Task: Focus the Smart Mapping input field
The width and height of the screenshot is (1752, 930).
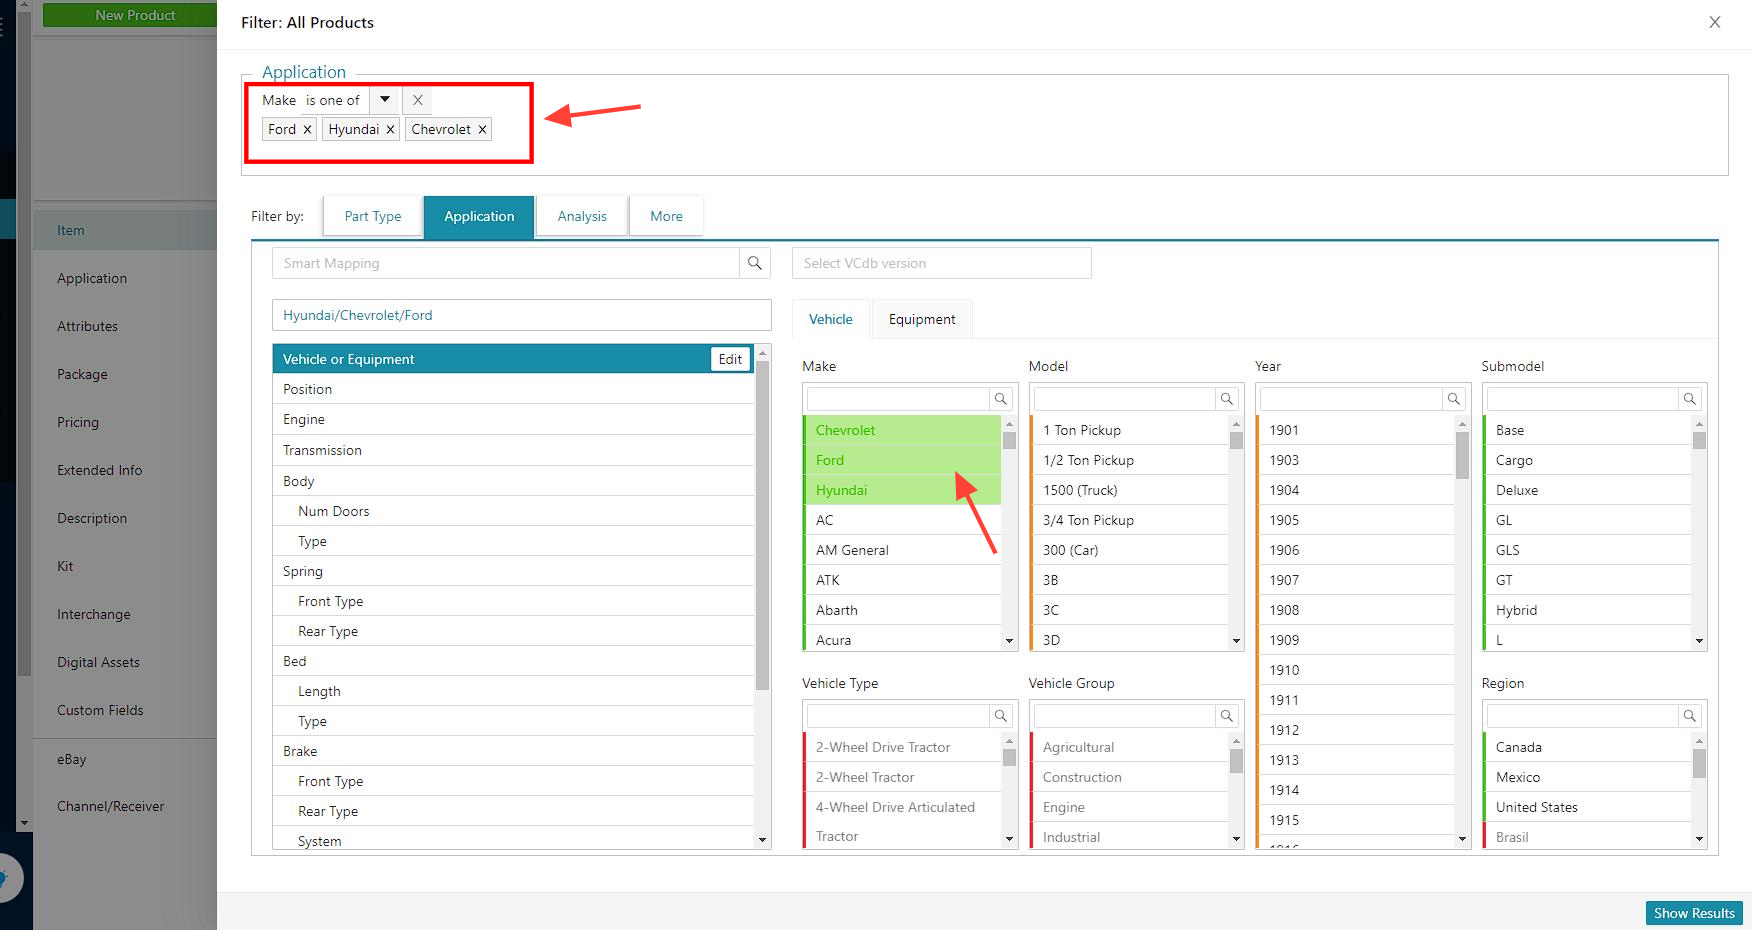Action: tap(506, 263)
